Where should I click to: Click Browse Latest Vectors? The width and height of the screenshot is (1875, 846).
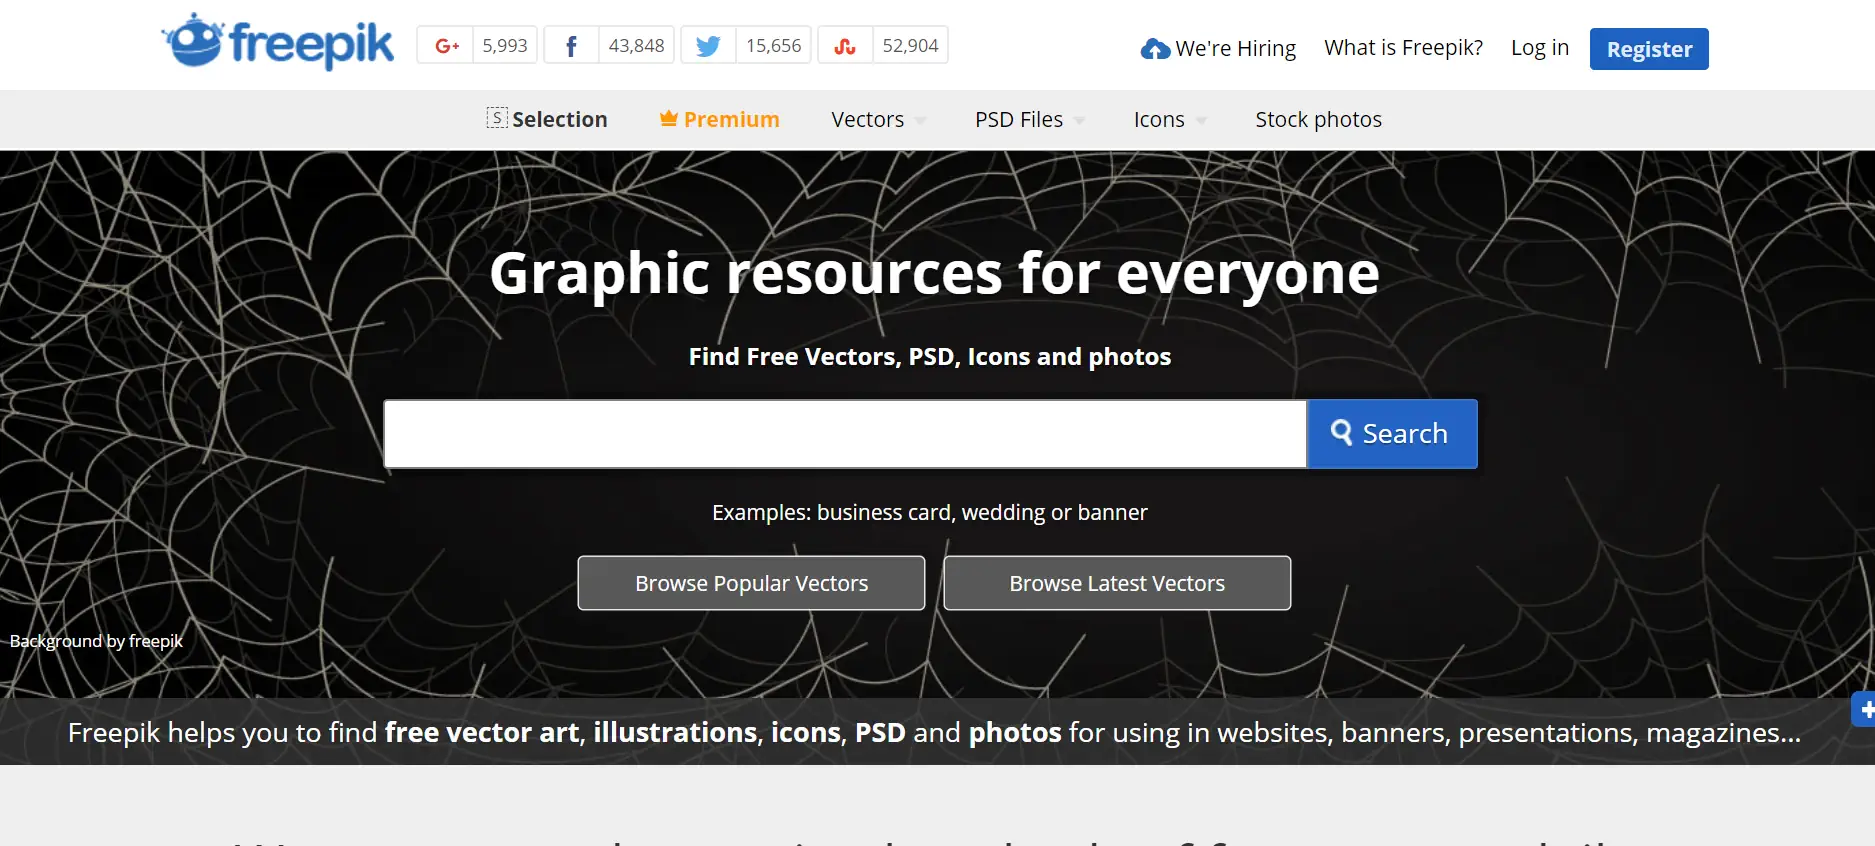[x=1117, y=583]
